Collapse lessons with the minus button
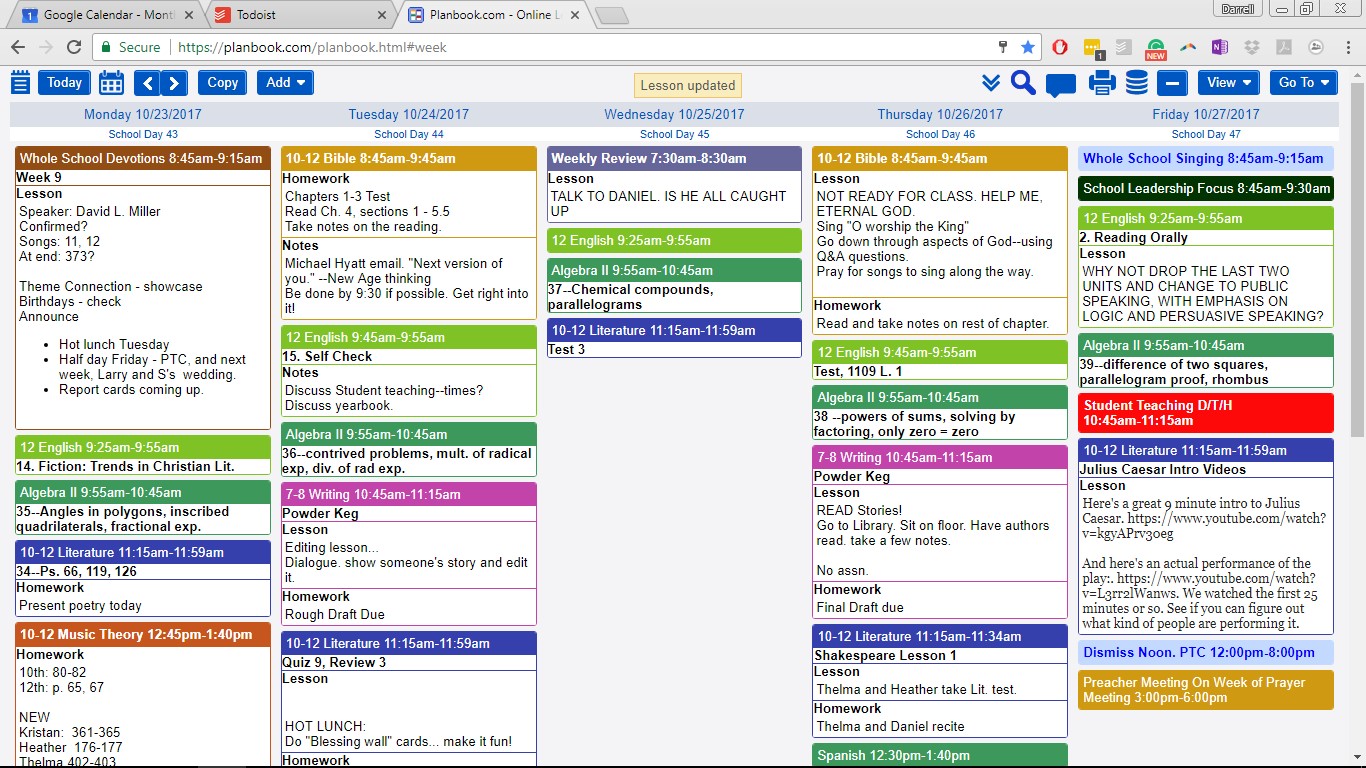The height and width of the screenshot is (768, 1366). tap(1174, 83)
